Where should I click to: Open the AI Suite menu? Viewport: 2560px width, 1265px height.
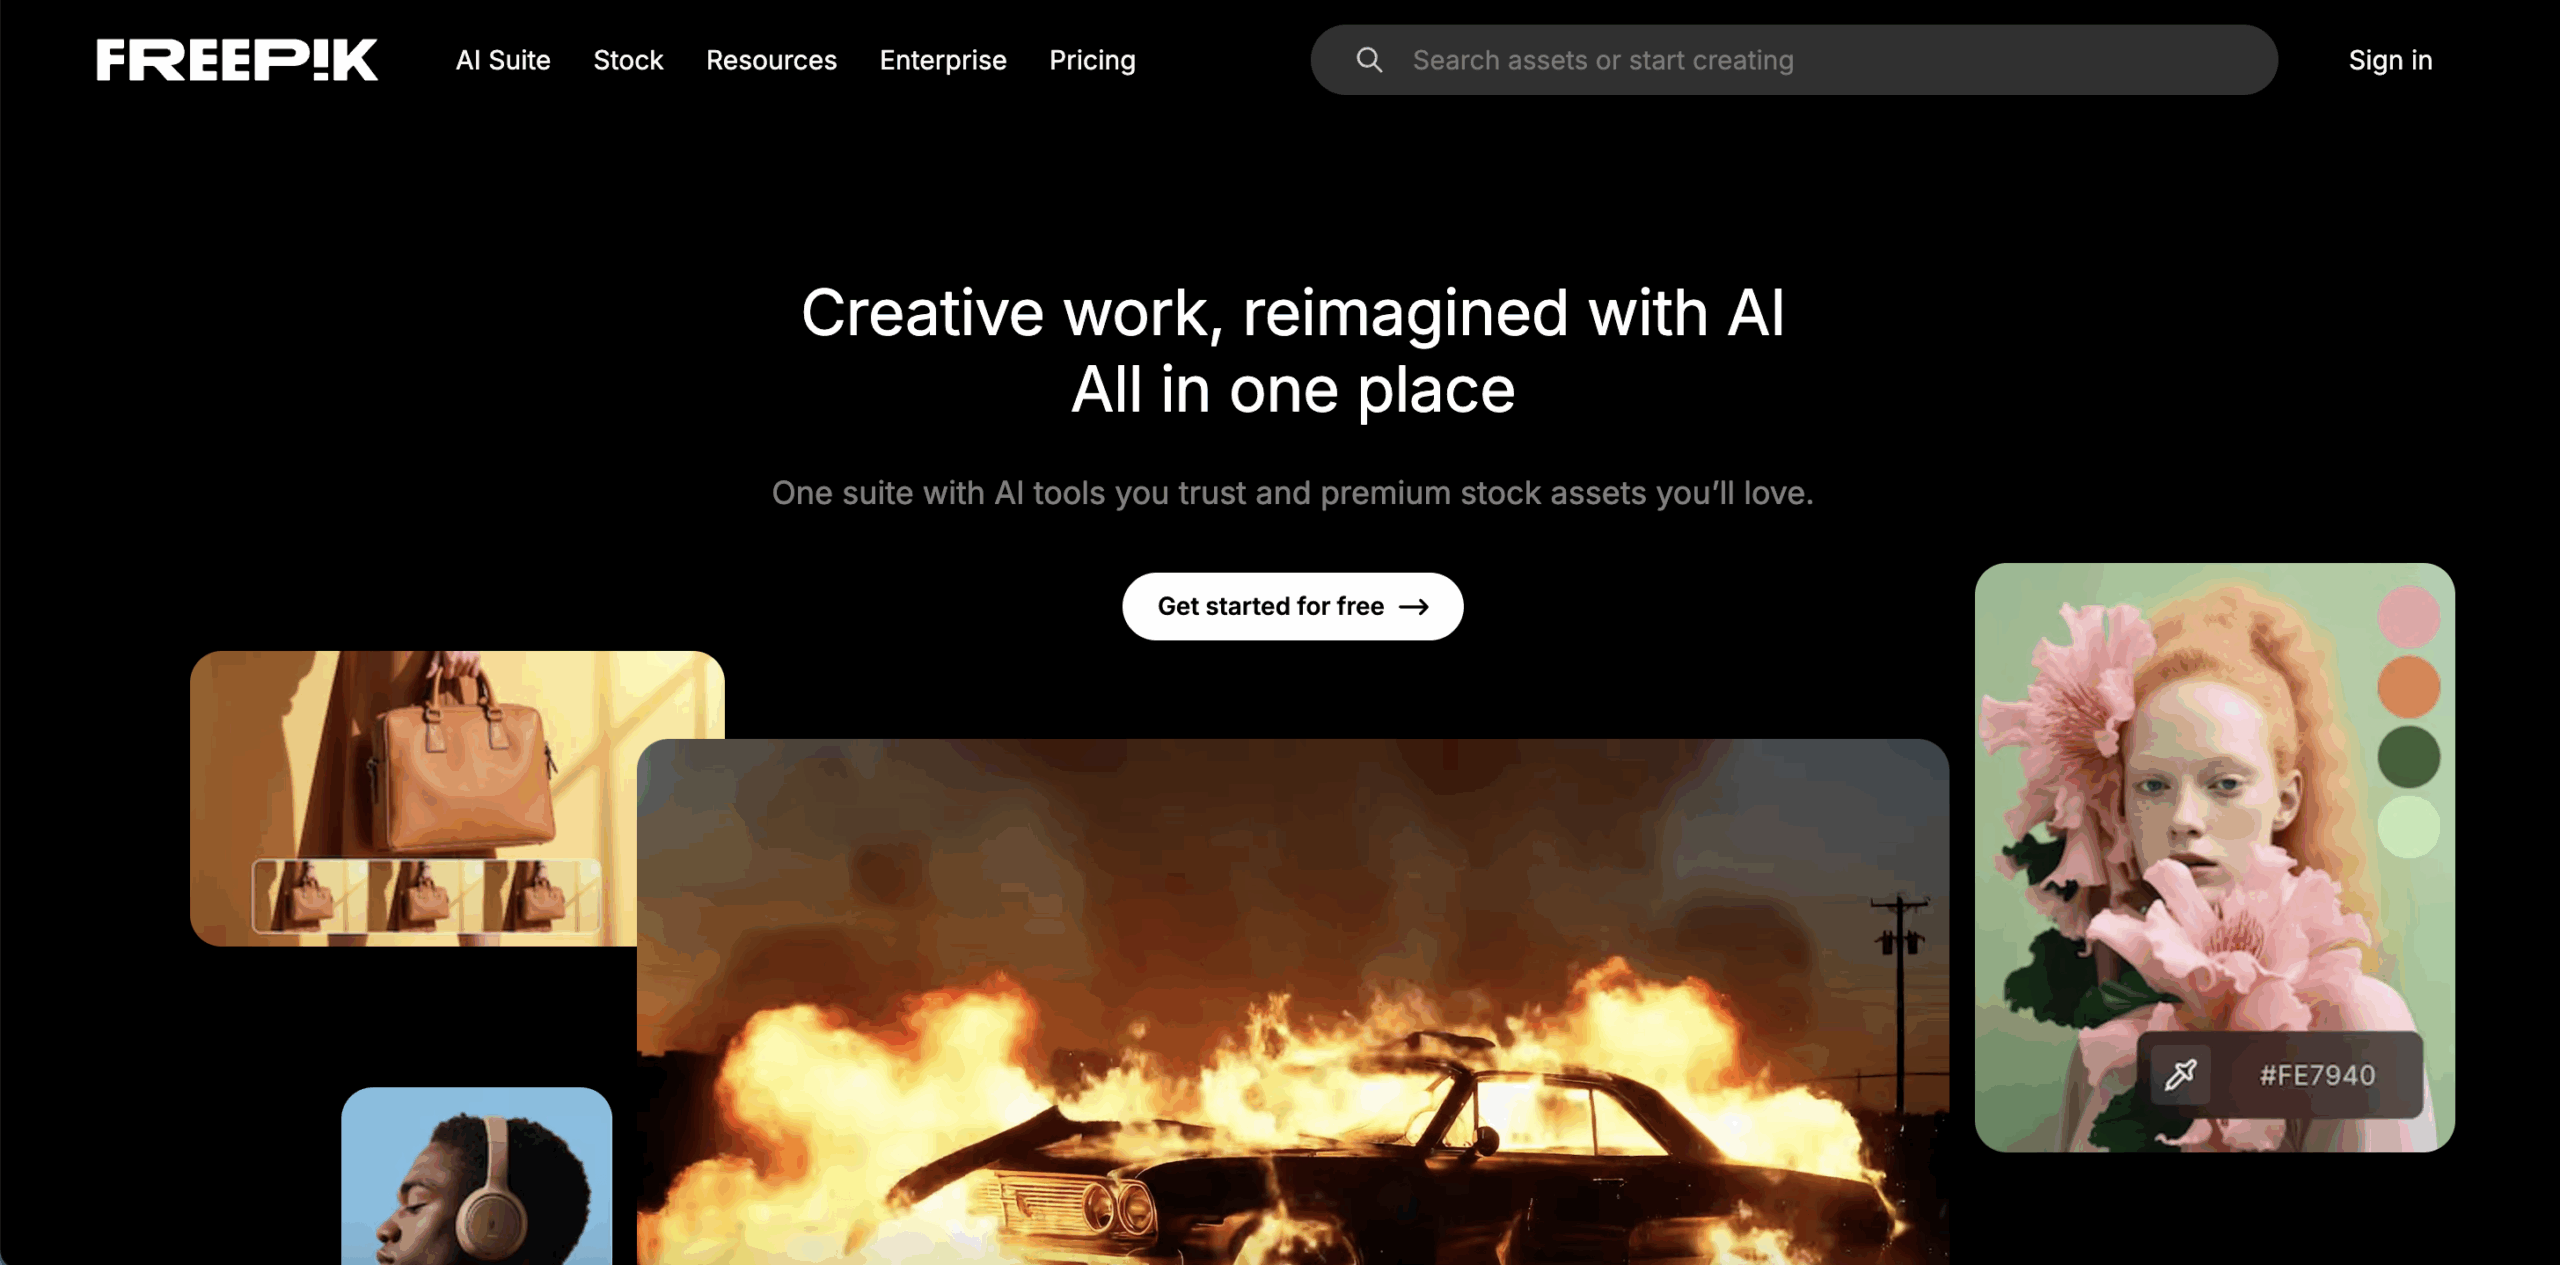coord(503,60)
